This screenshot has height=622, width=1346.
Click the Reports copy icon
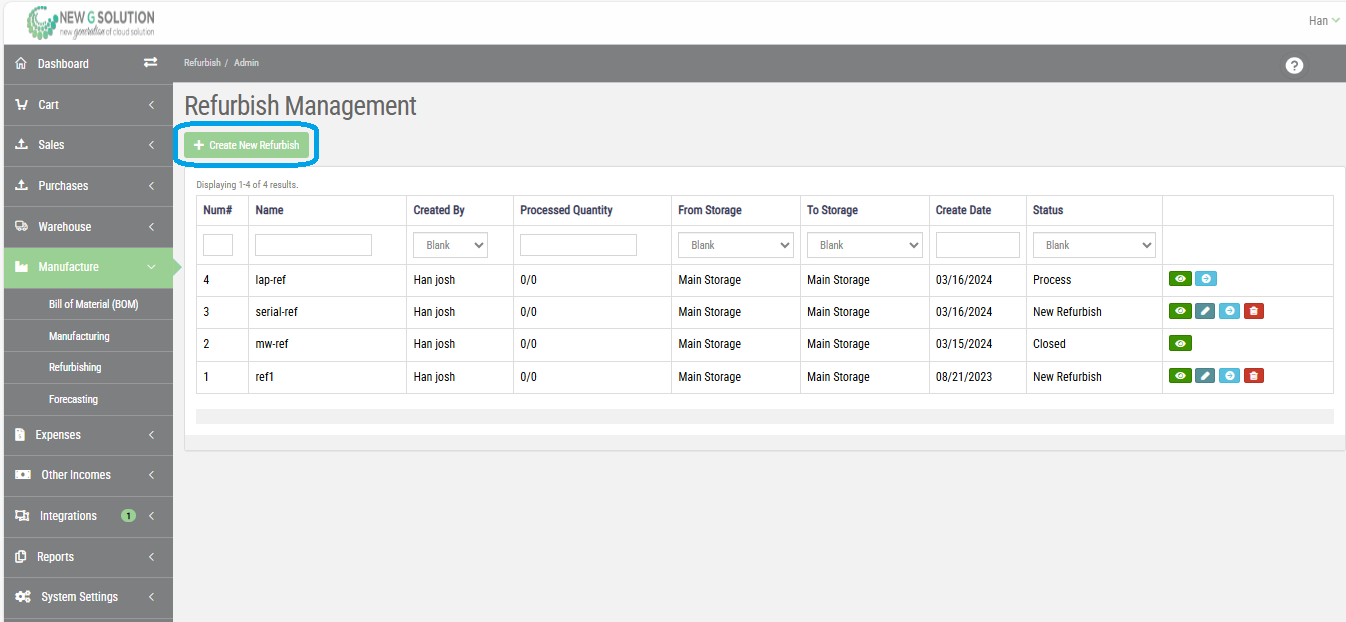coord(21,557)
